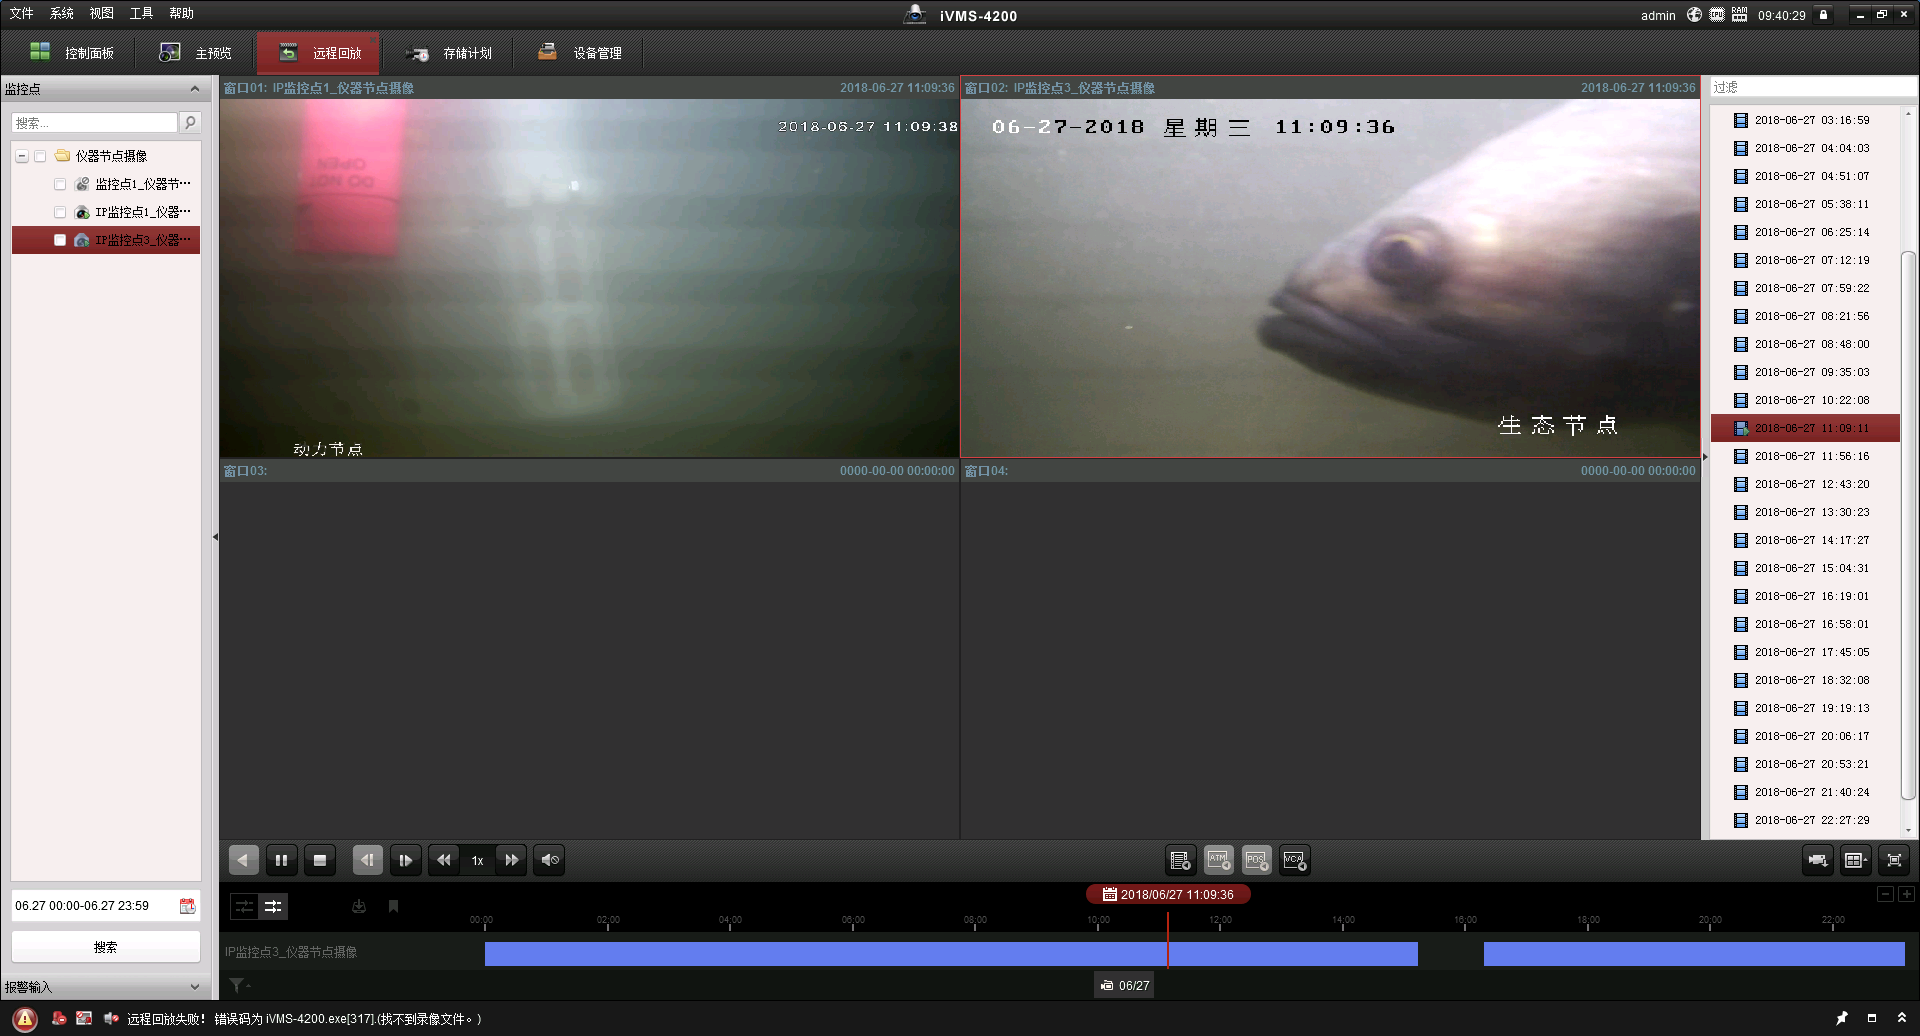
Task: Open the 工具 menu
Action: (141, 13)
